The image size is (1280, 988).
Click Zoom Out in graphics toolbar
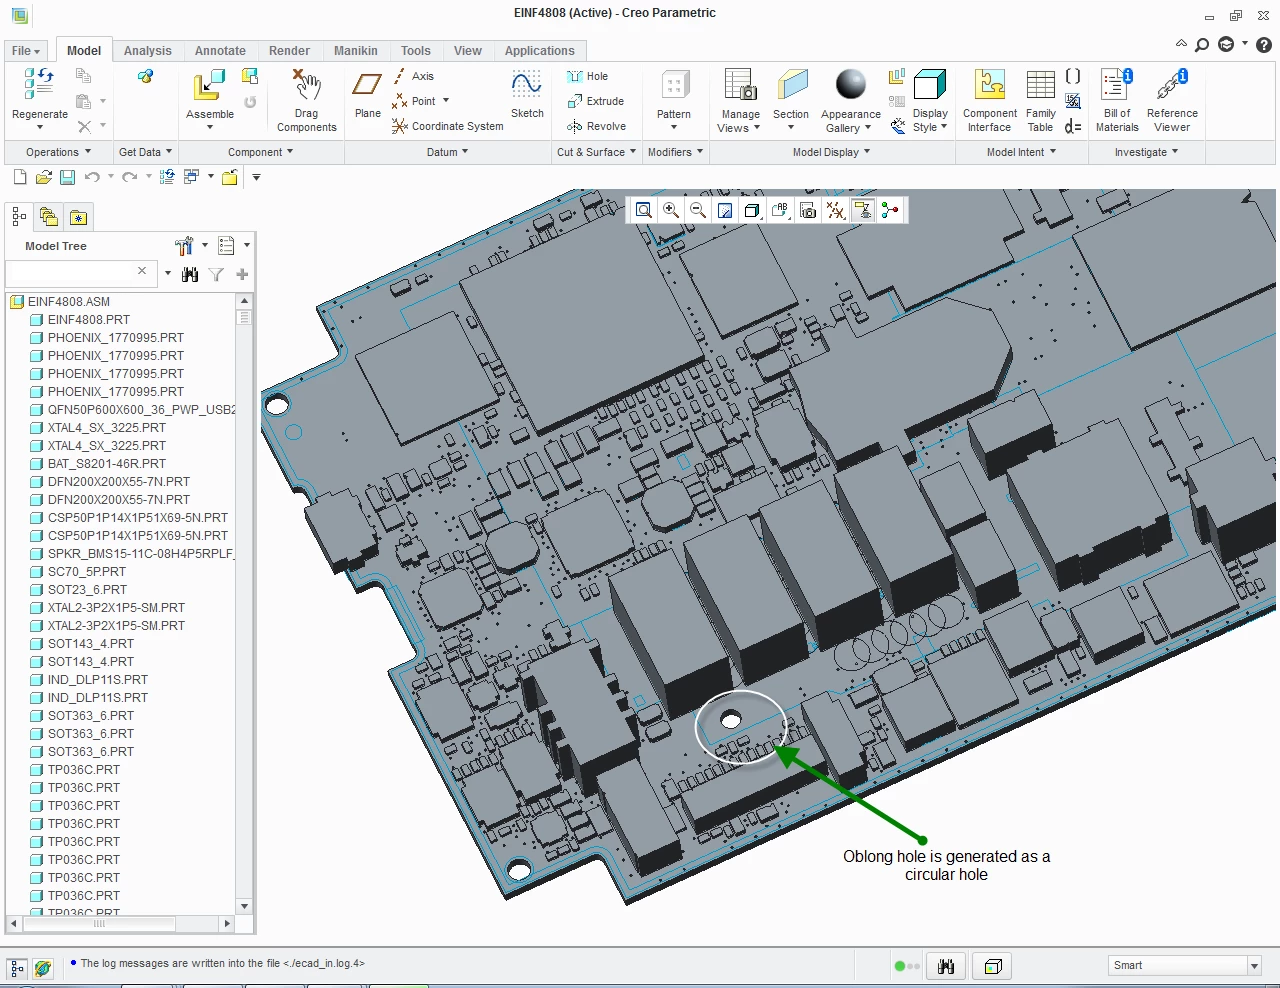tap(698, 210)
